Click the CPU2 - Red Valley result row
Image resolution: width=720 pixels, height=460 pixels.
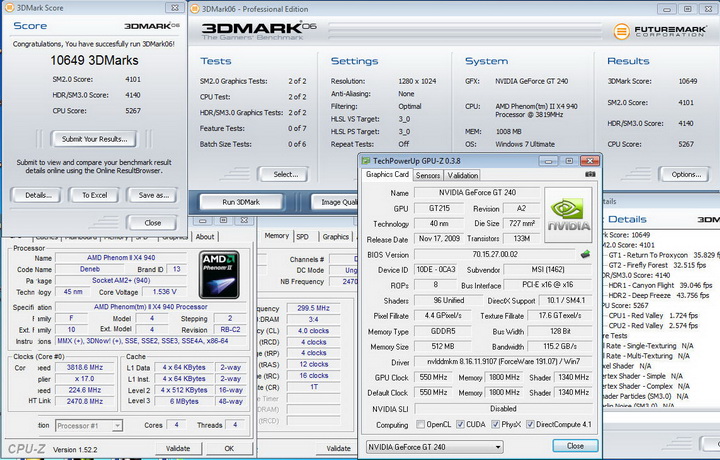pyautogui.click(x=653, y=325)
